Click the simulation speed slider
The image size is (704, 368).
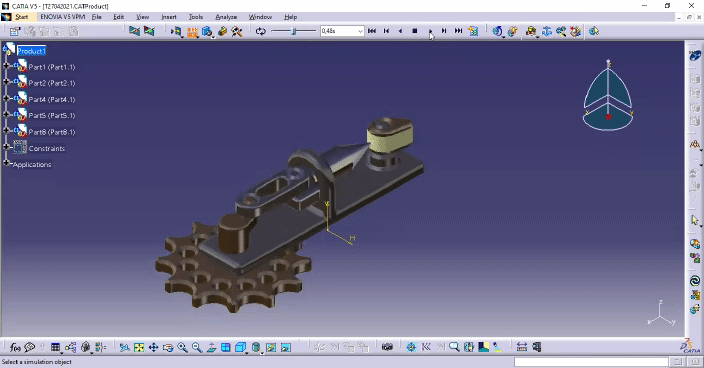tap(294, 31)
